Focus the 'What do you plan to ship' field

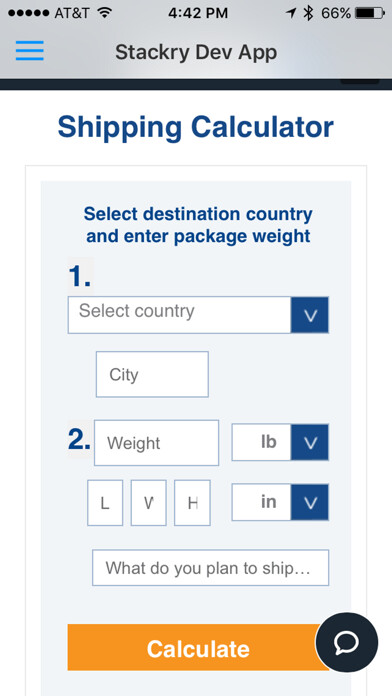point(210,568)
